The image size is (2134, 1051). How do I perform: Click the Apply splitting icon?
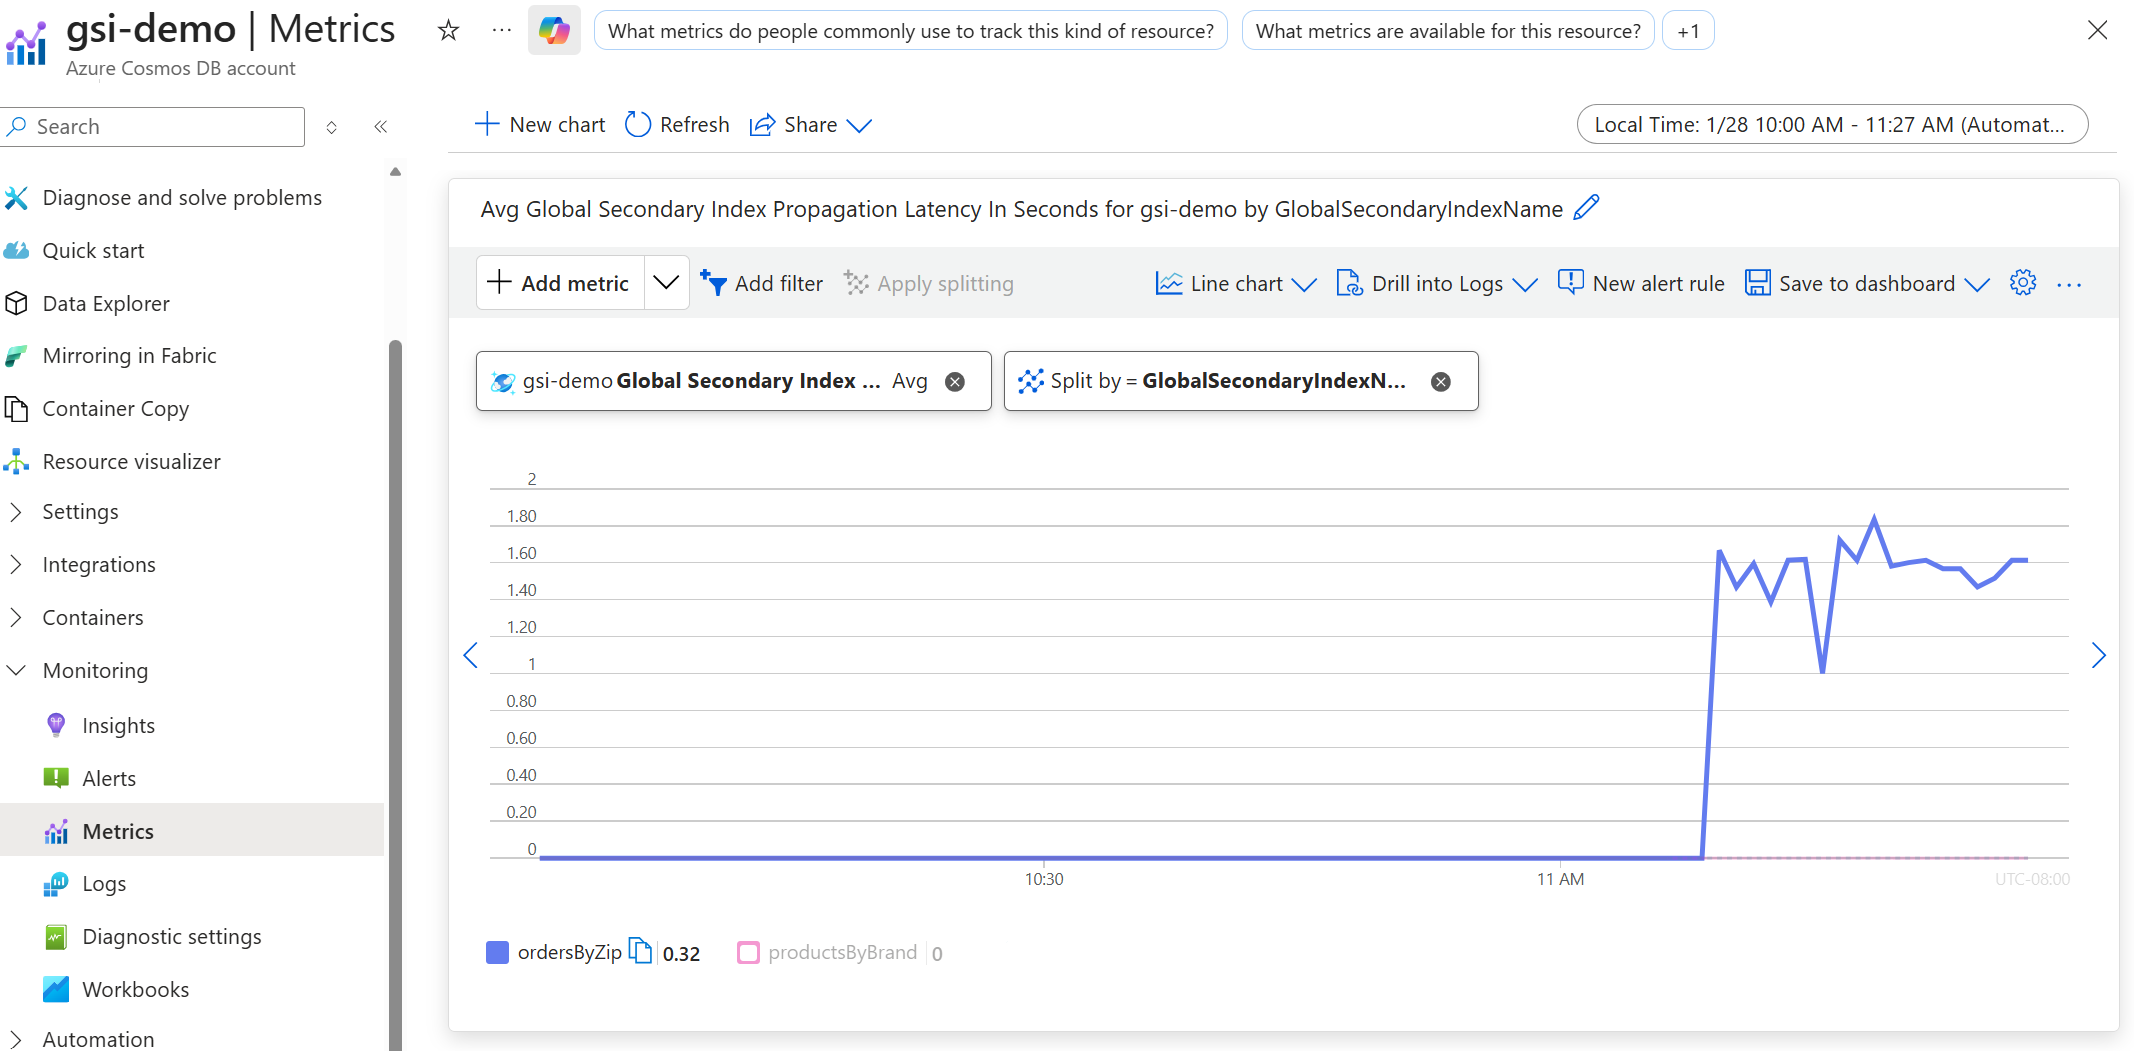[x=857, y=283]
